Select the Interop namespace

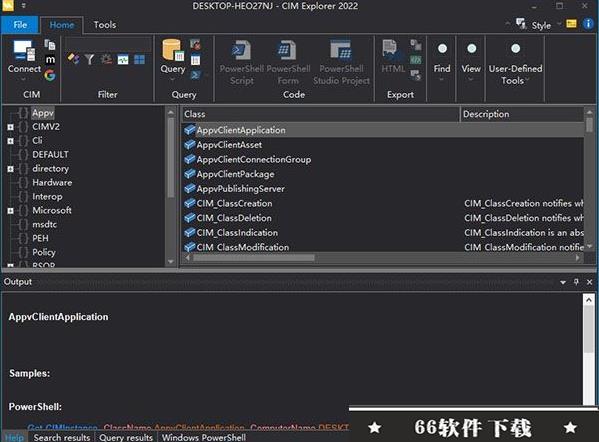click(47, 197)
